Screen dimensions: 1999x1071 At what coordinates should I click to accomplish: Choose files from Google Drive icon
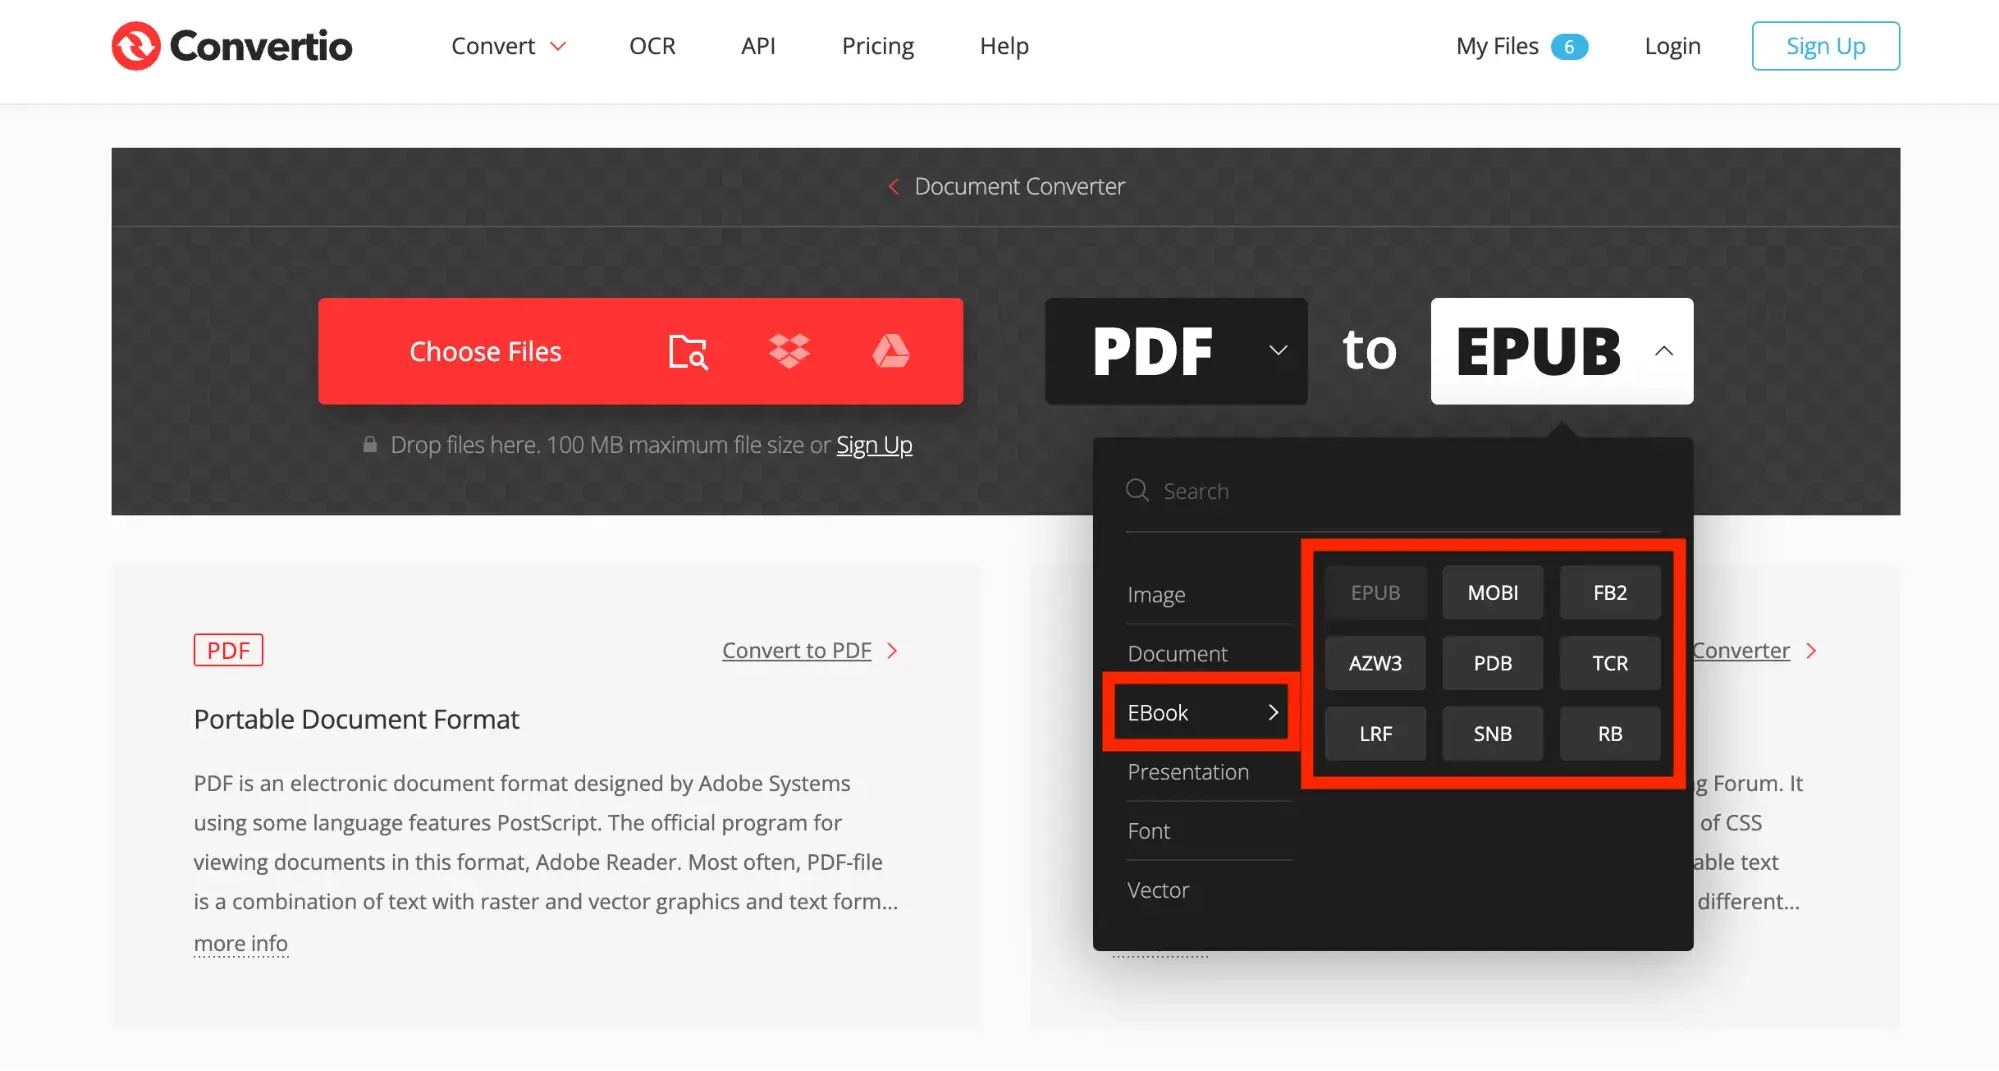click(891, 351)
